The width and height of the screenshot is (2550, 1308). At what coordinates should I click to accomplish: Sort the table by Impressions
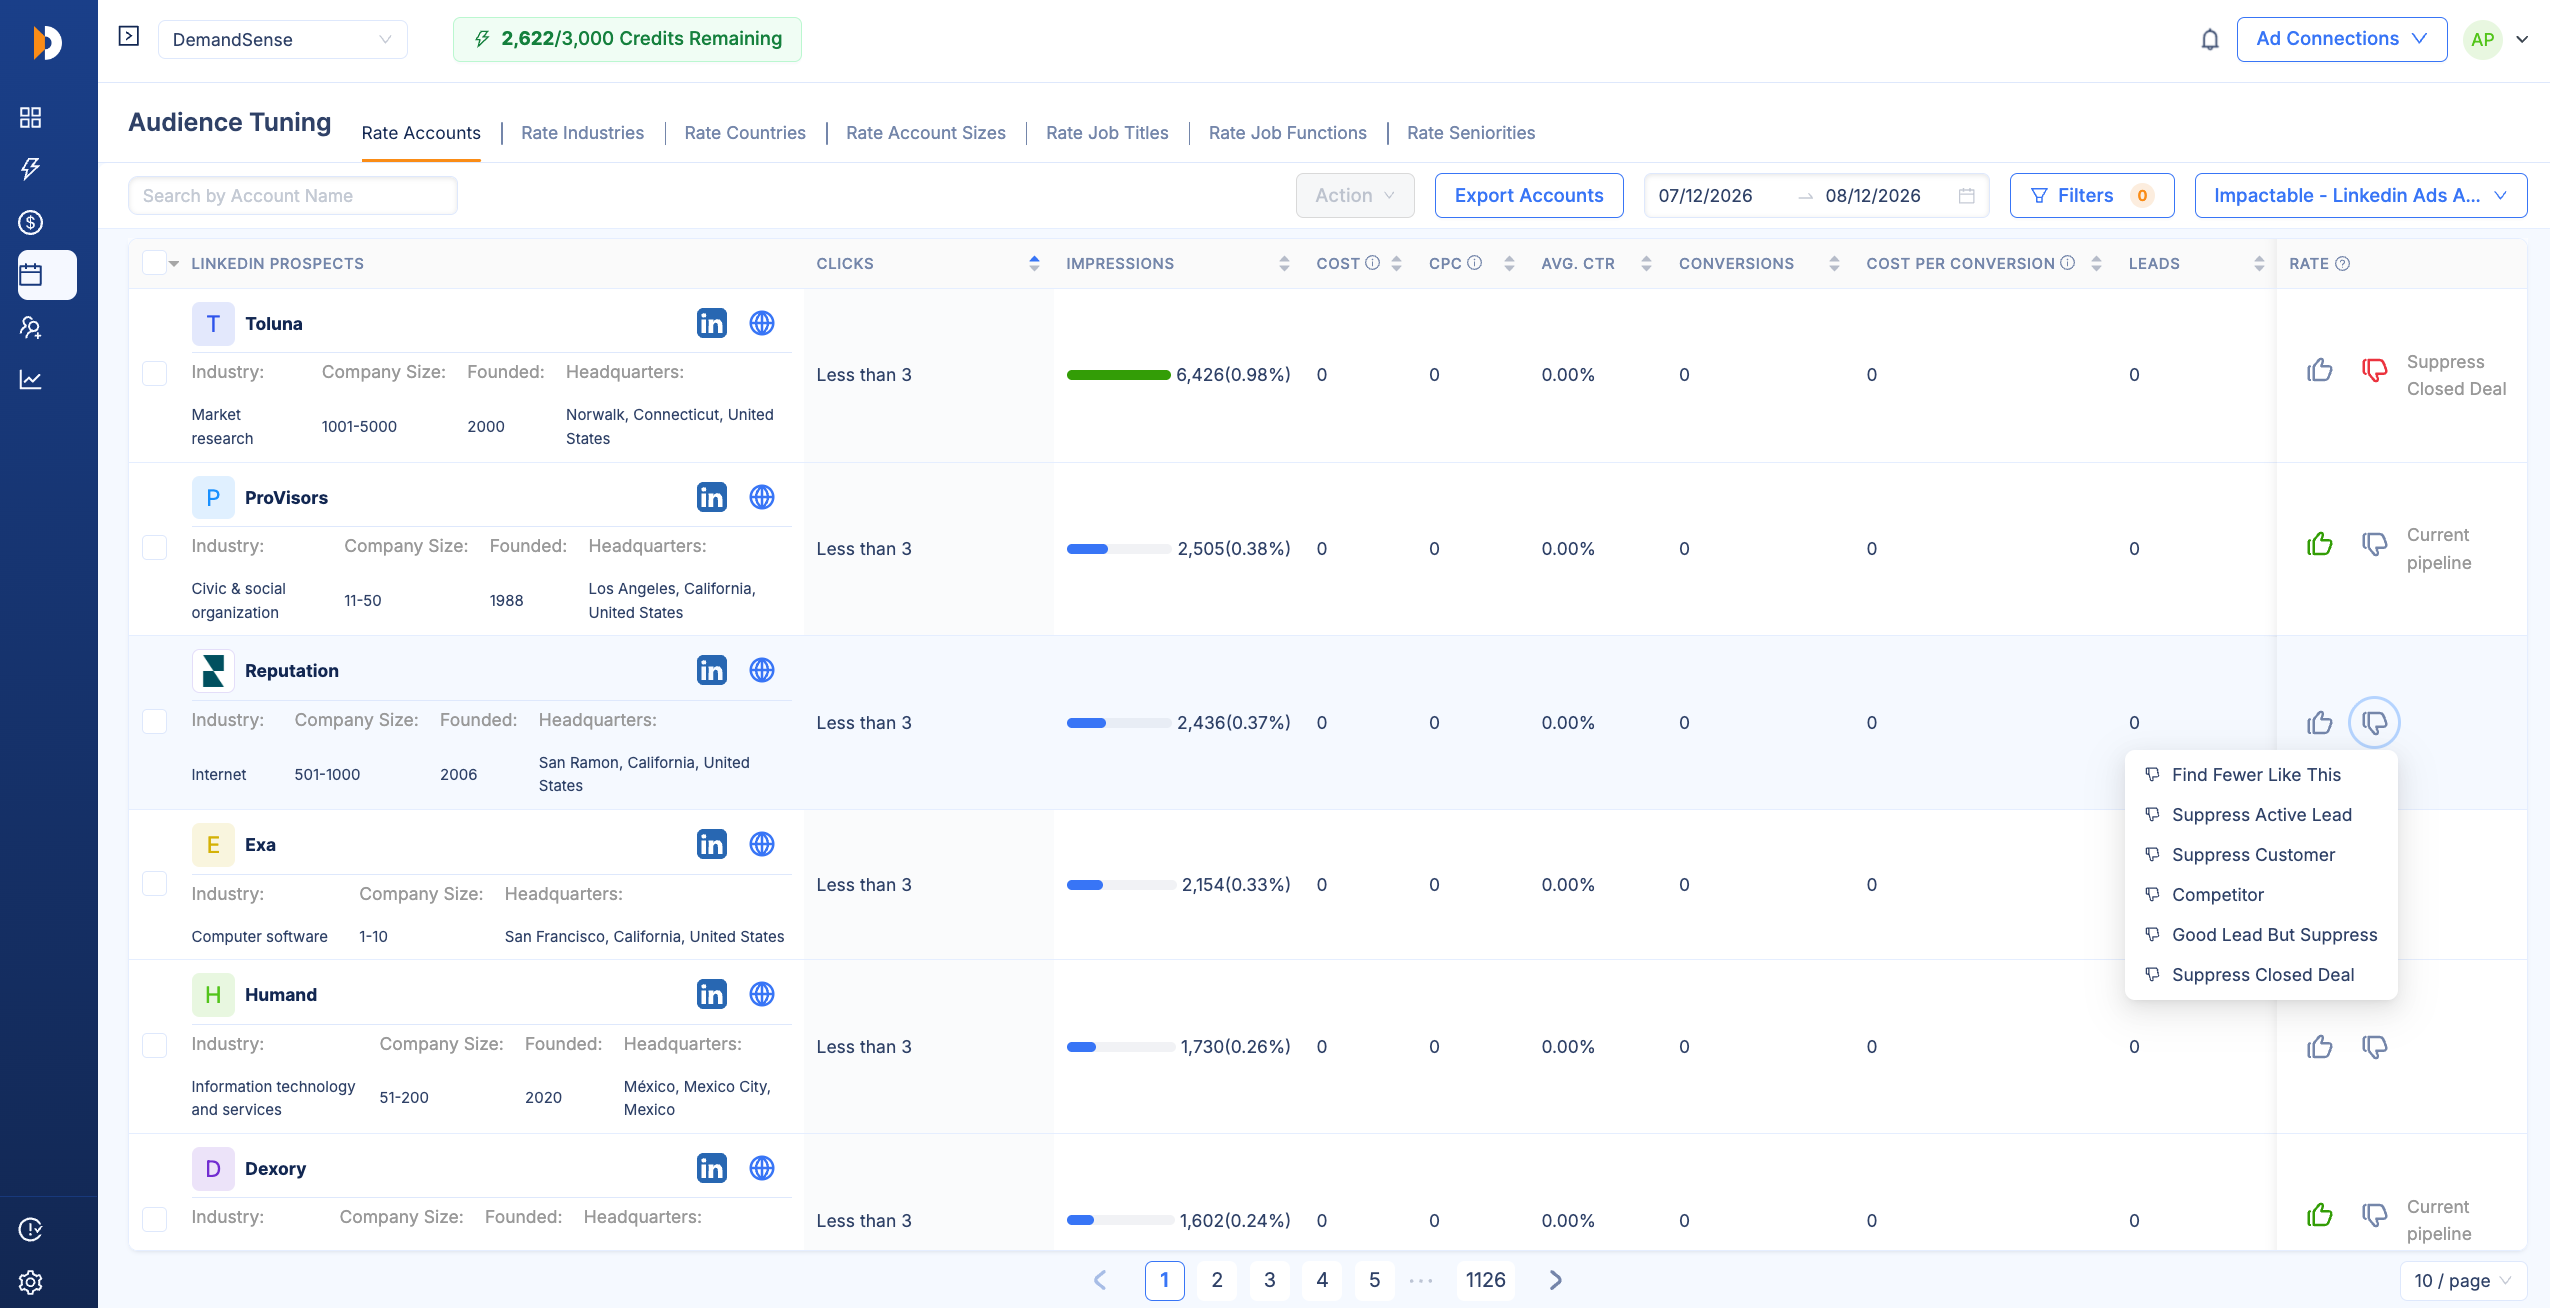[x=1284, y=264]
